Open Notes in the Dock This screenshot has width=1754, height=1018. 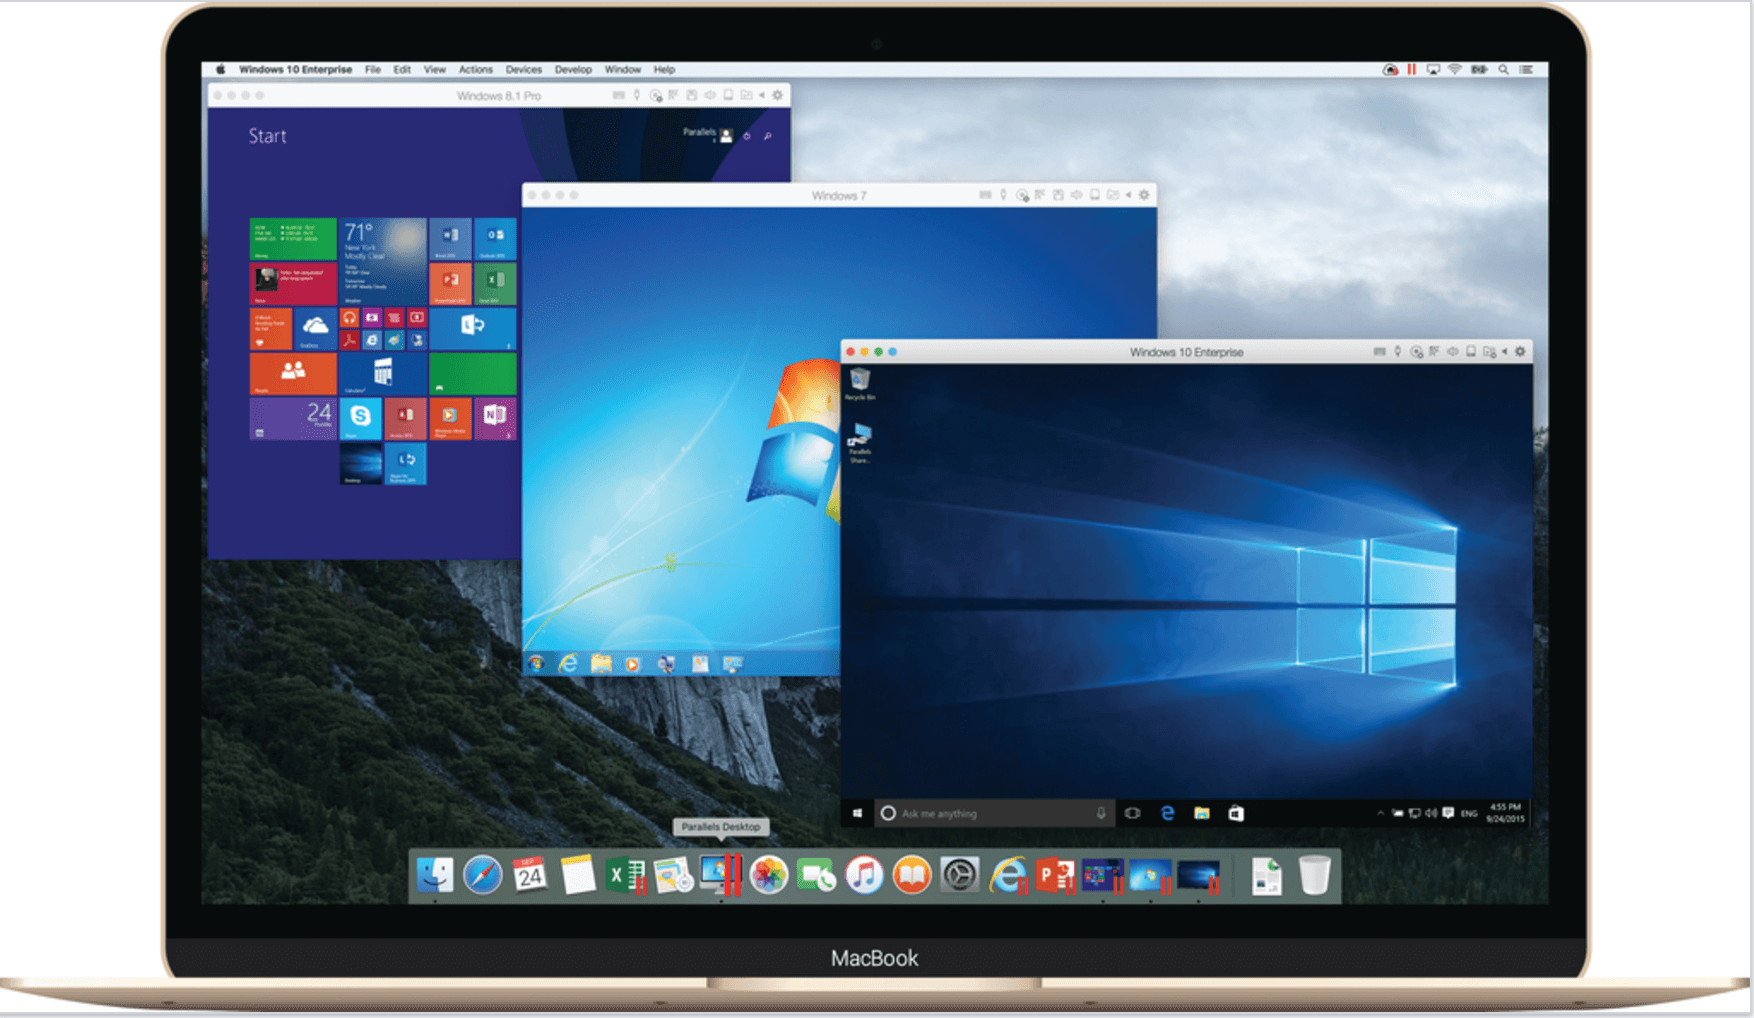click(x=578, y=875)
